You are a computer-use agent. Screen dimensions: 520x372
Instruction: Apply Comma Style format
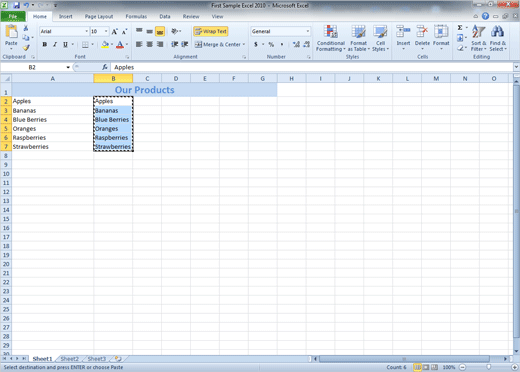[x=282, y=44]
